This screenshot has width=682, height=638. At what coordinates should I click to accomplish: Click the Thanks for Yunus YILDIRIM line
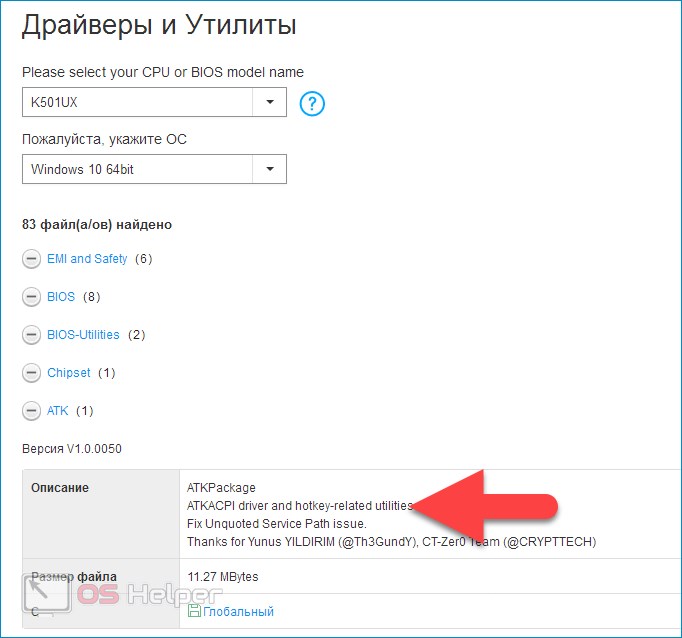click(x=391, y=541)
